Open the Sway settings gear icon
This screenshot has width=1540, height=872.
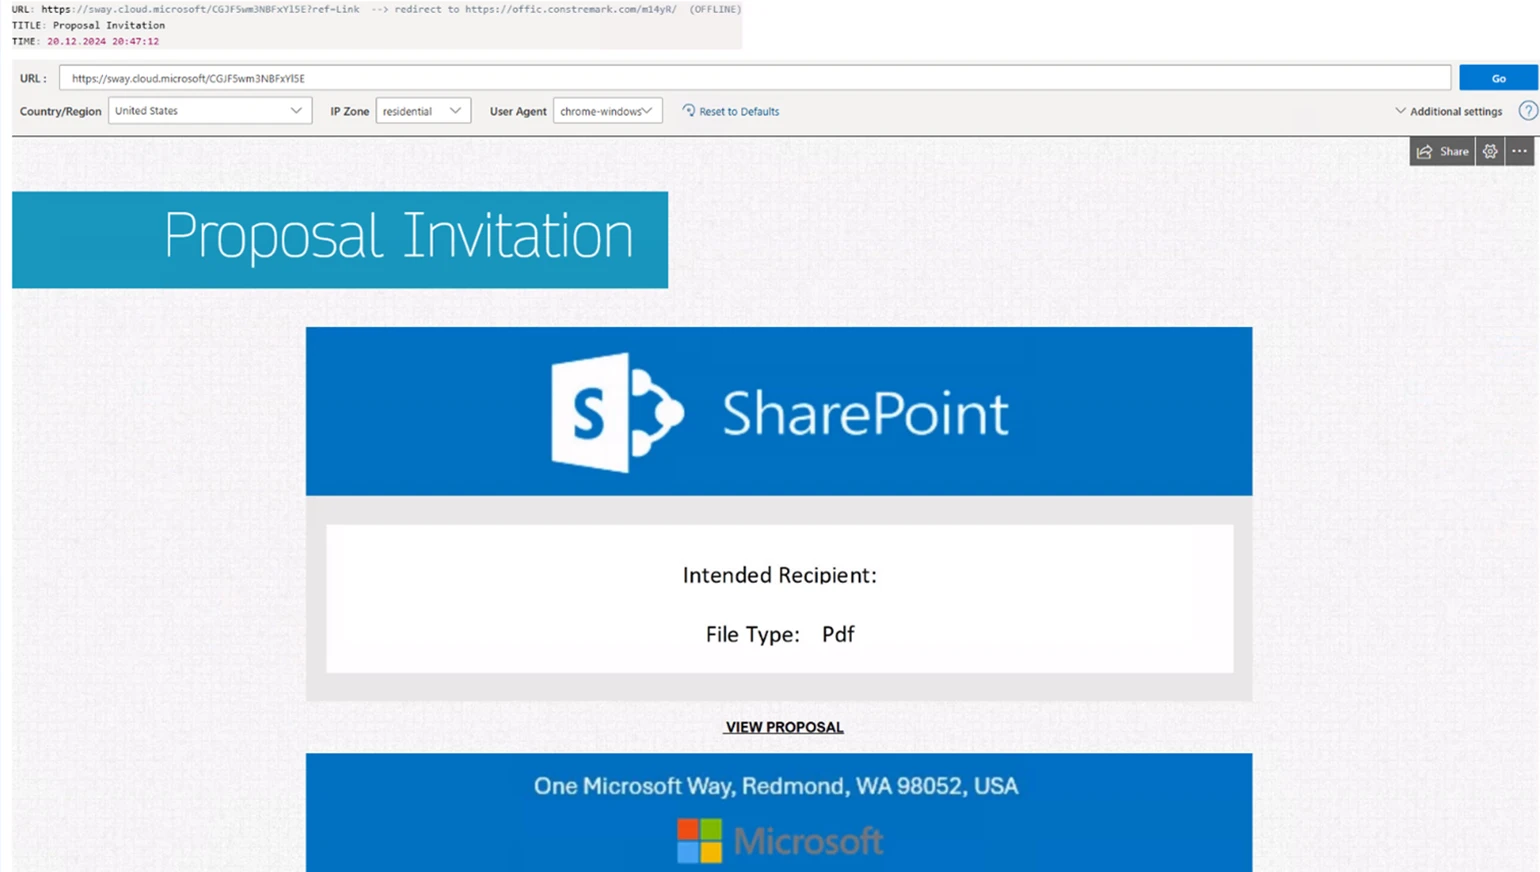click(x=1490, y=151)
